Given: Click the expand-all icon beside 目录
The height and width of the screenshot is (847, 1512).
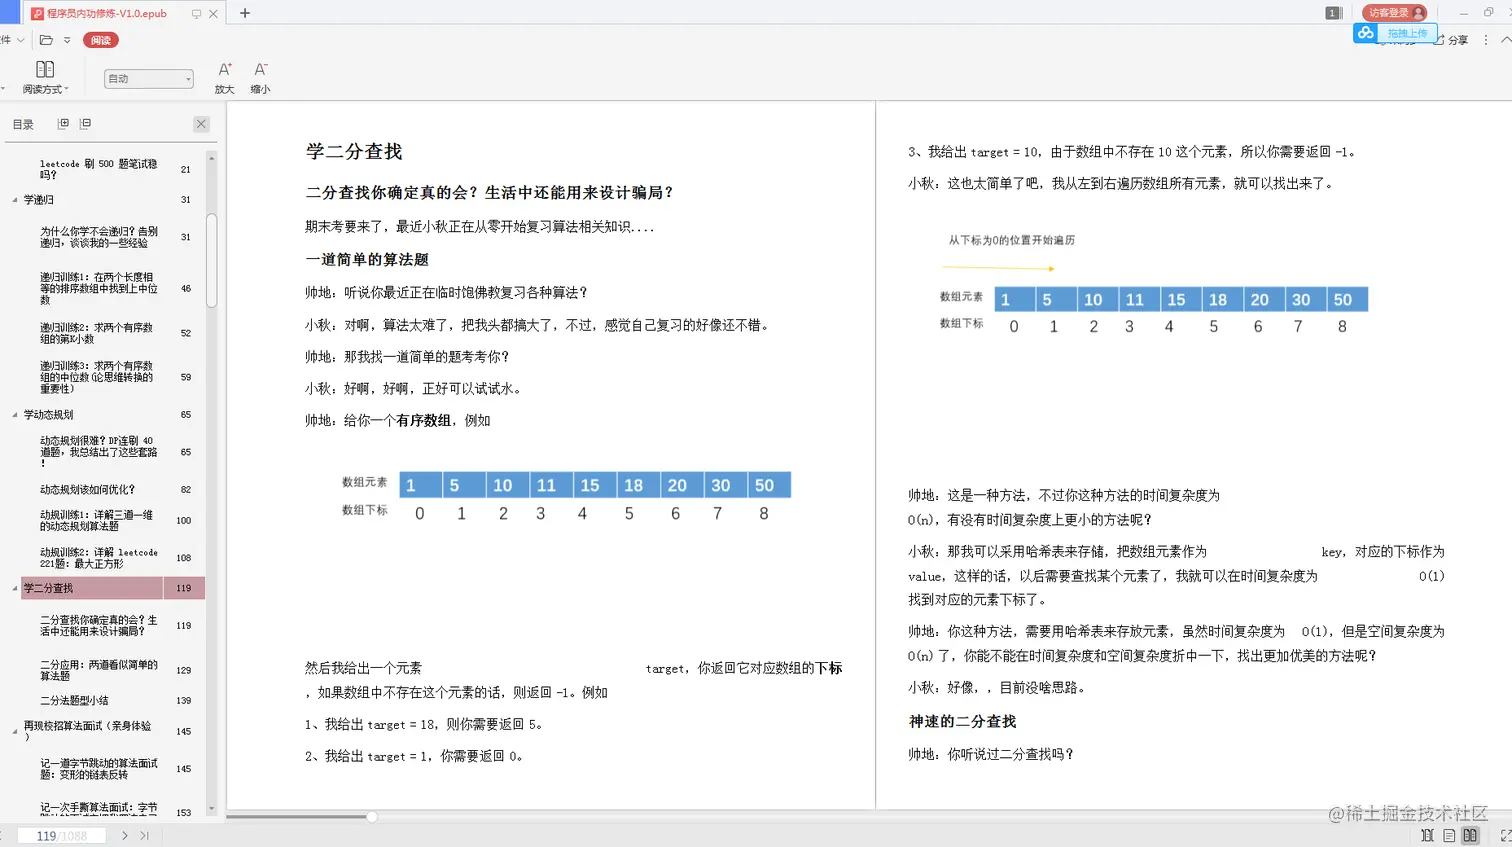Looking at the screenshot, I should click(63, 123).
